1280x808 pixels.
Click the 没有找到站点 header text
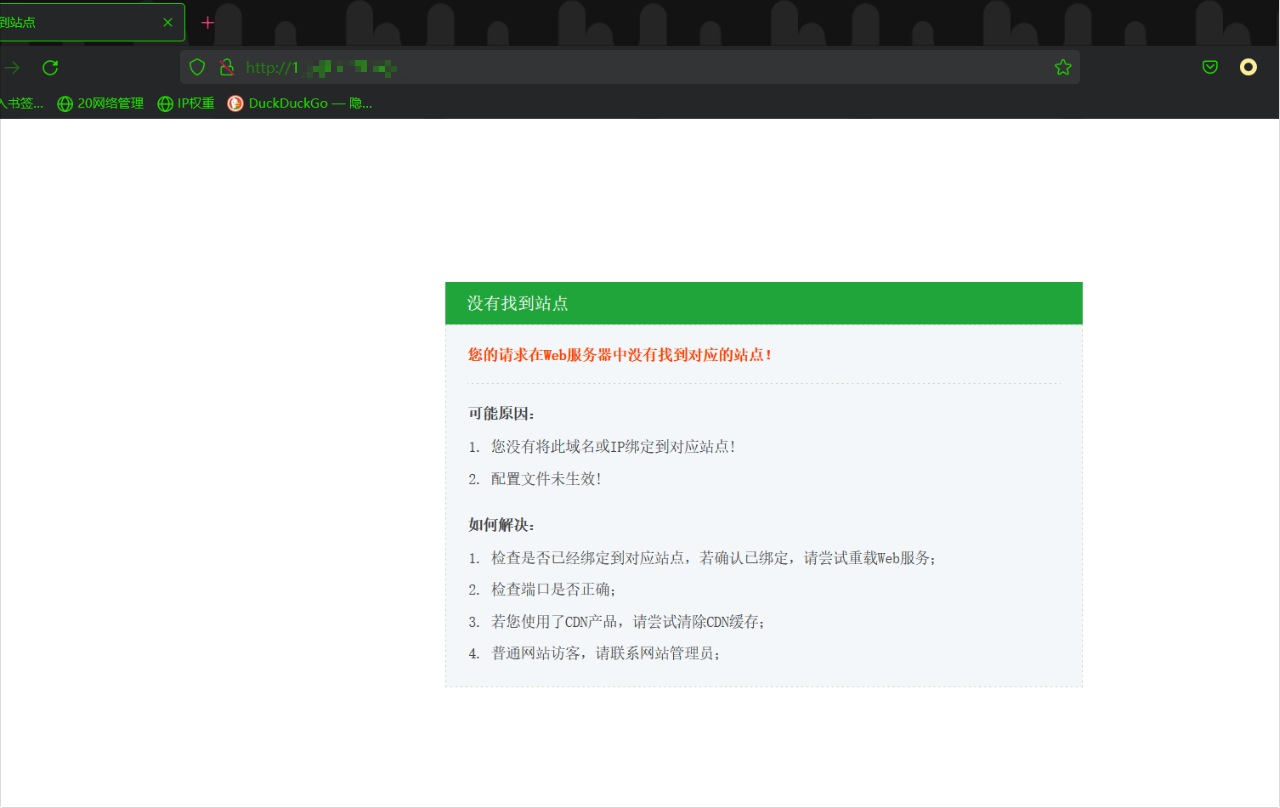click(x=518, y=303)
